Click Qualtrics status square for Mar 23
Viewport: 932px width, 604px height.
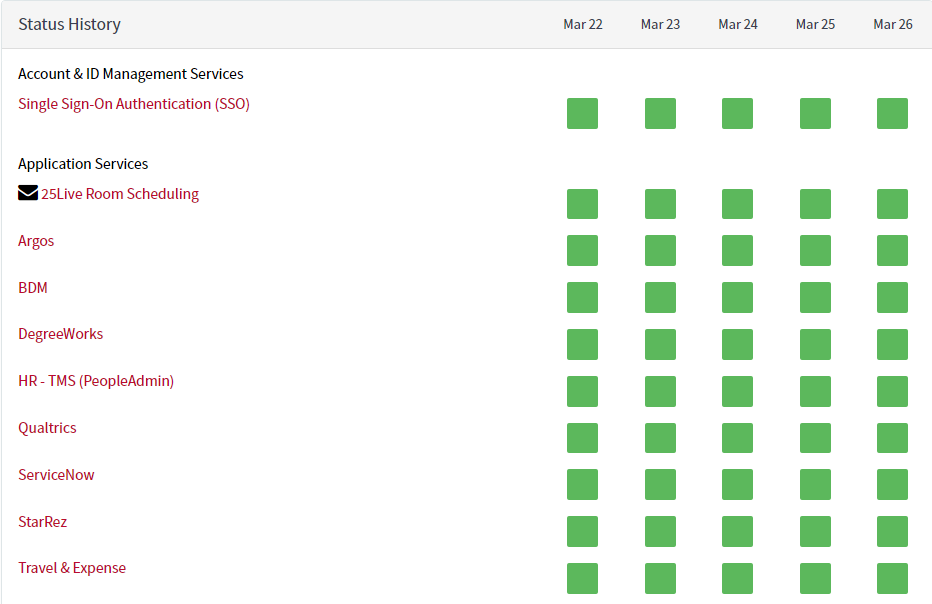click(660, 438)
